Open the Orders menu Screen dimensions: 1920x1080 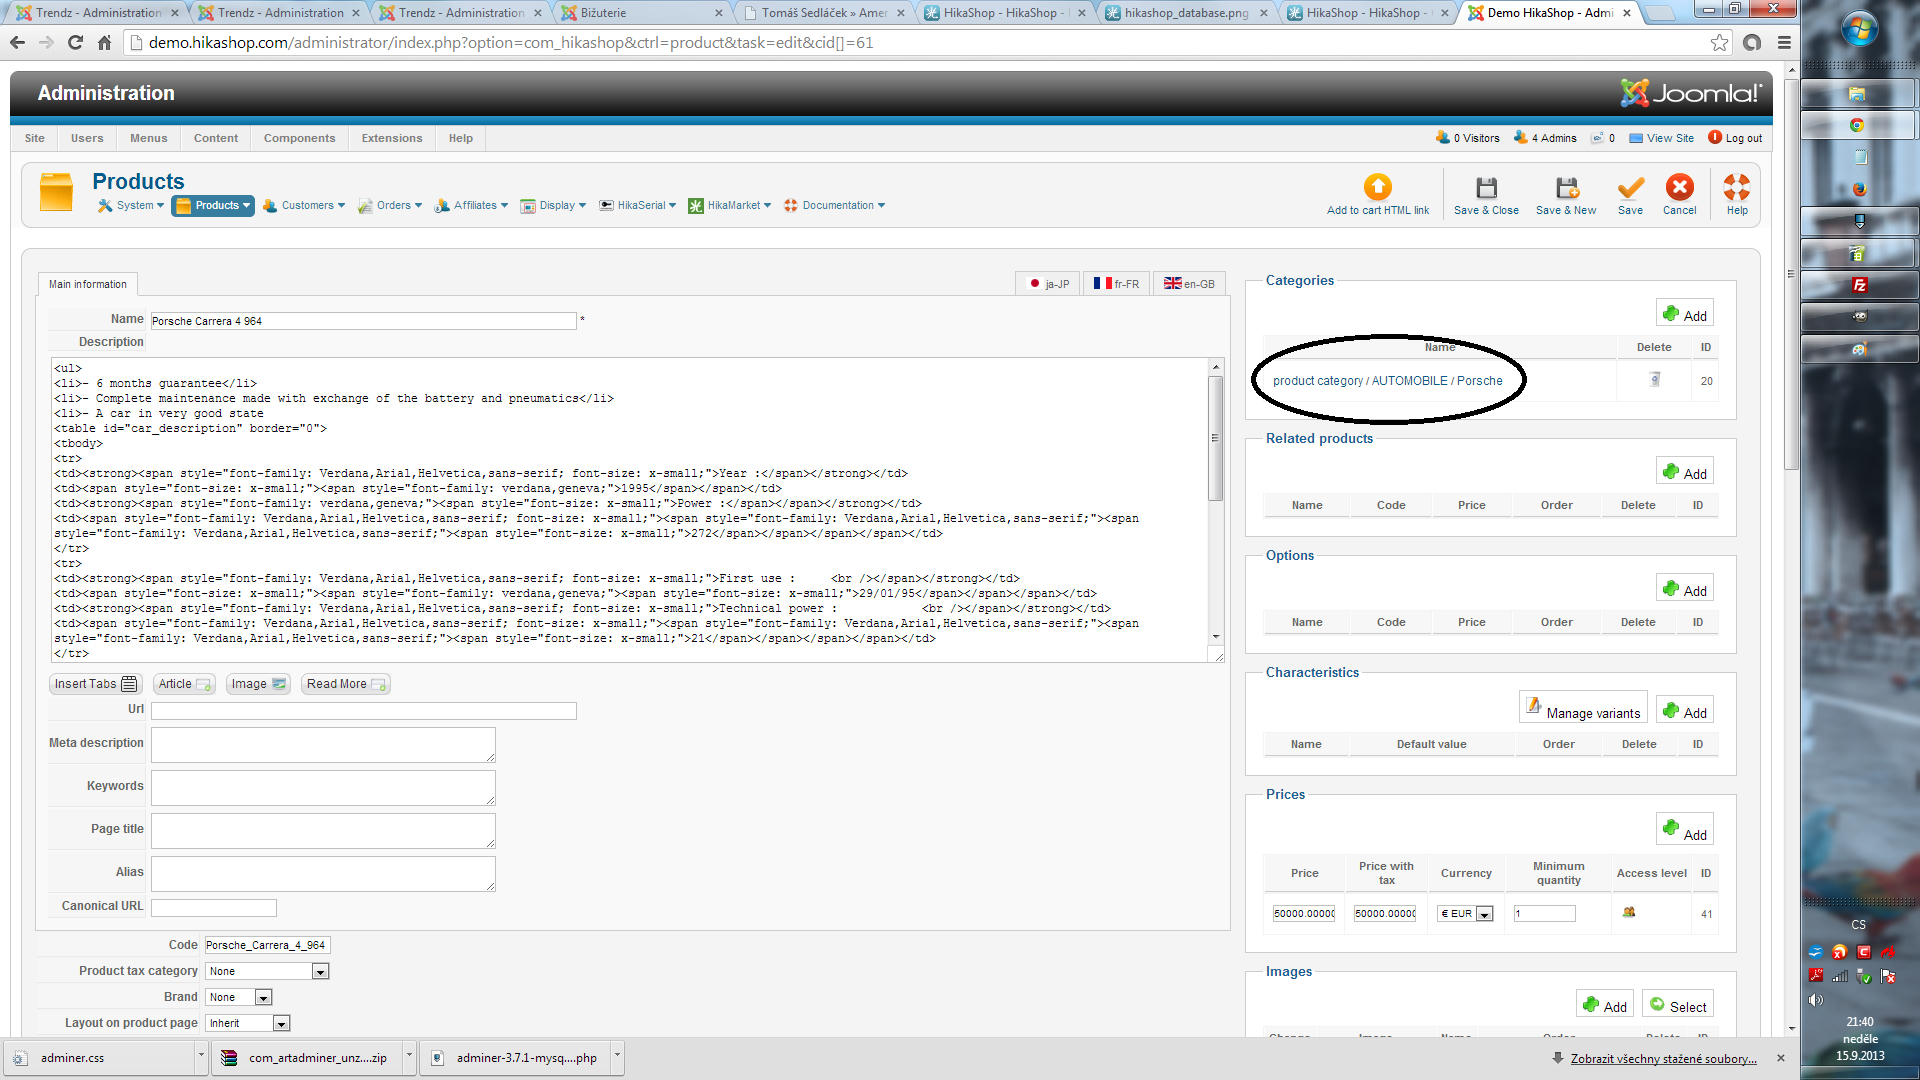(390, 205)
